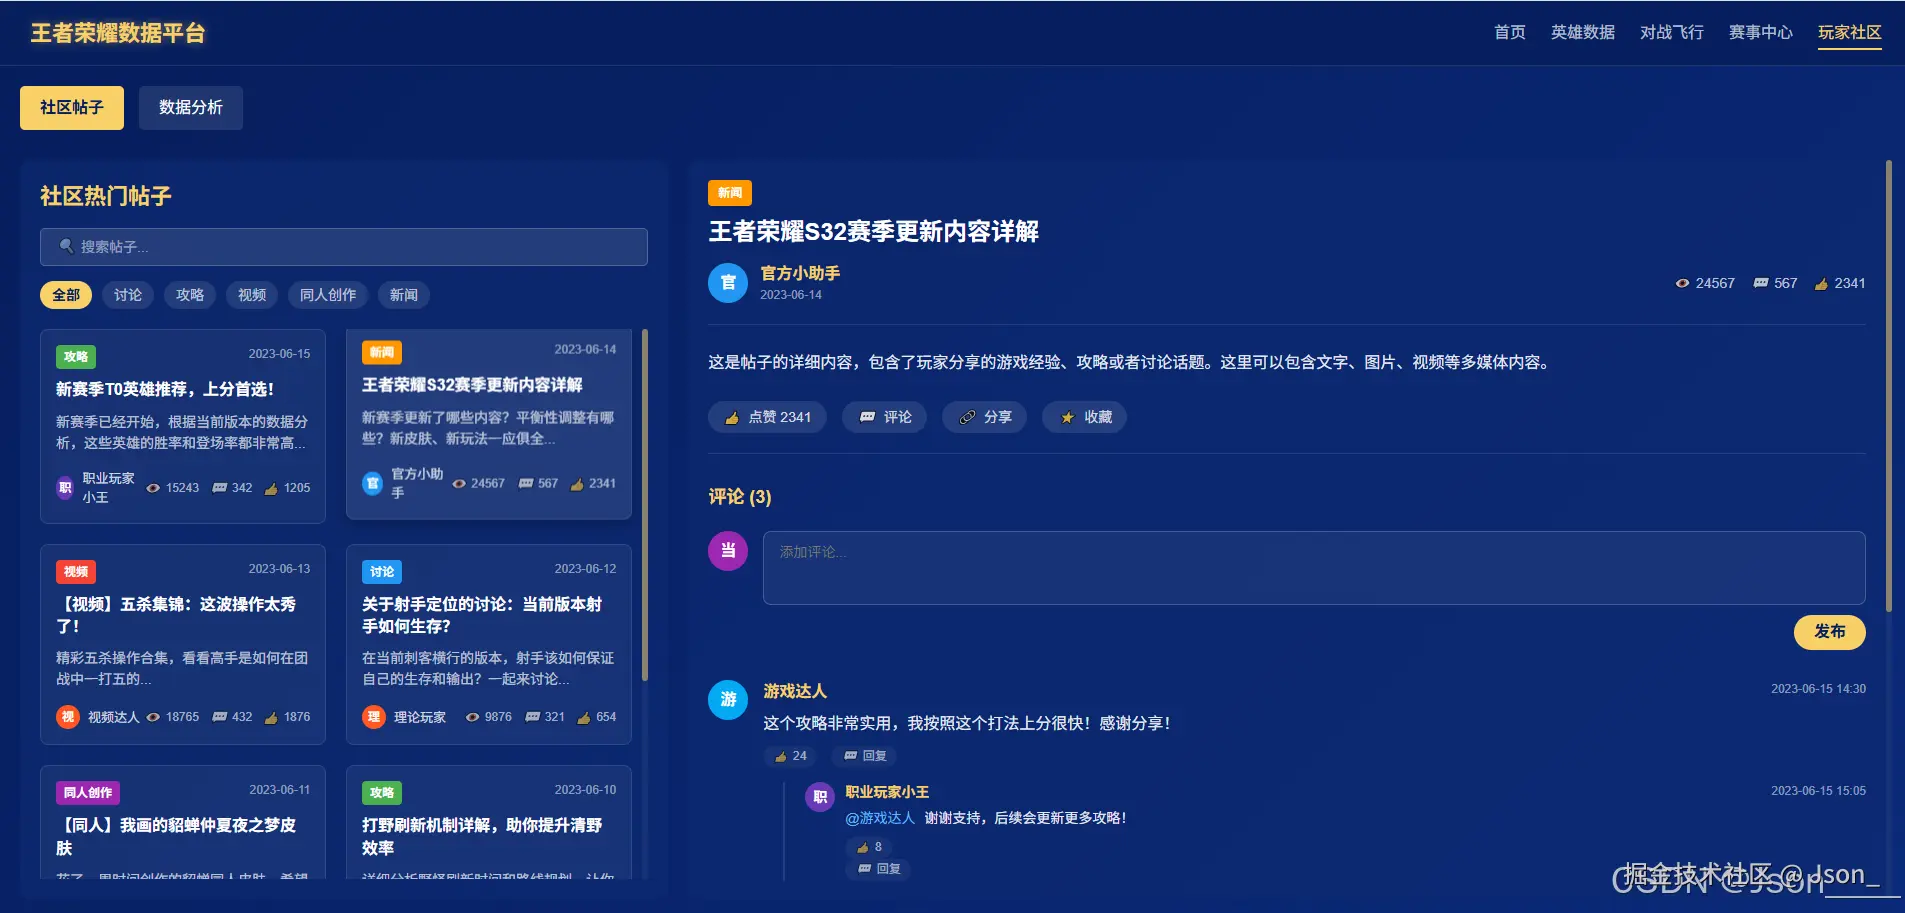Click the 讨论 tag on the 射手 card
1905x913 pixels.
[382, 572]
